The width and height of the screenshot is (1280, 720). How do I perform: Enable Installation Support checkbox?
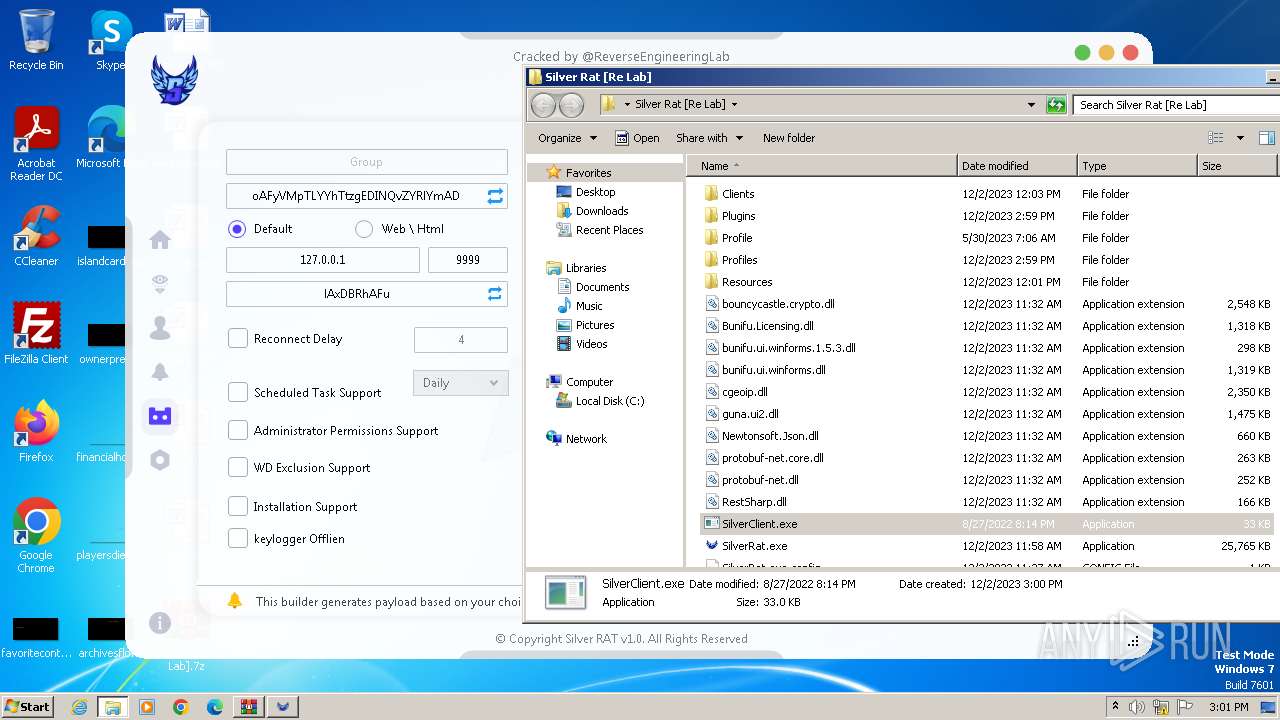click(x=238, y=506)
